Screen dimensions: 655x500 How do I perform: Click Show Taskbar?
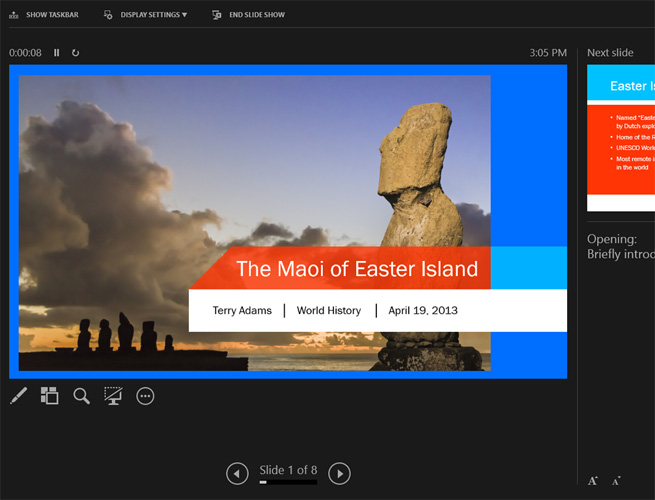tap(45, 15)
